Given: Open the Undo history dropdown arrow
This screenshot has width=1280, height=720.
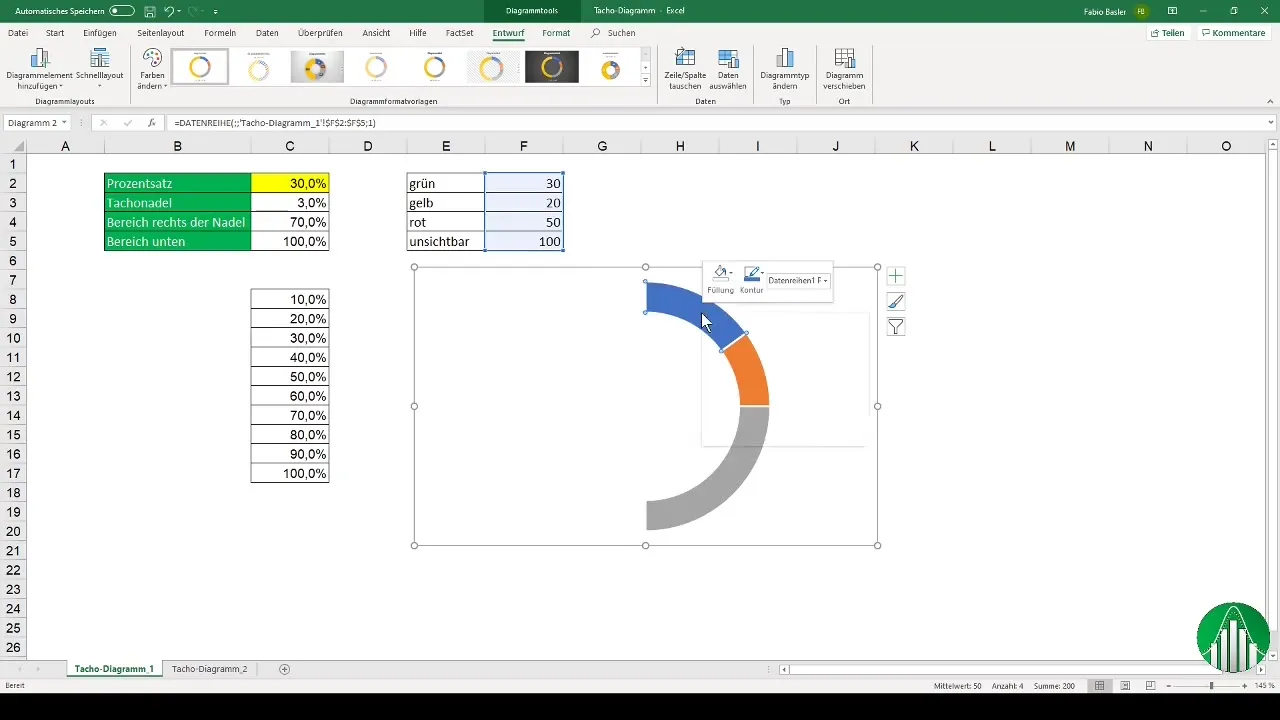Looking at the screenshot, I should (179, 11).
